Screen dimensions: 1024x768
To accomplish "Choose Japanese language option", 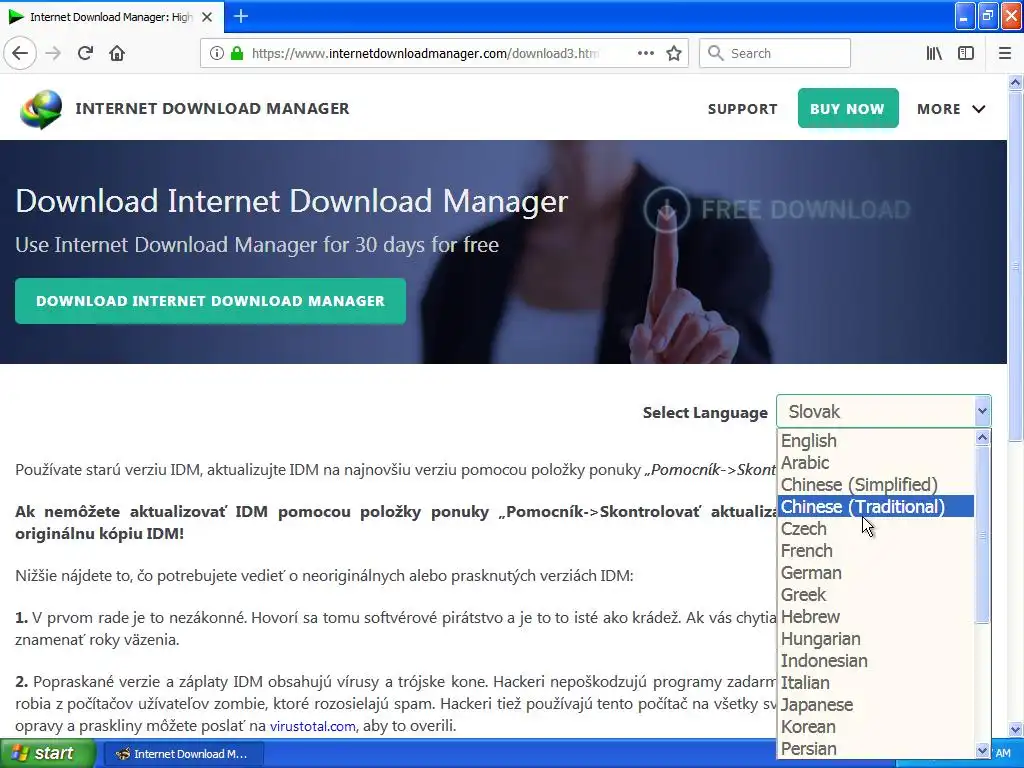I will (875, 705).
